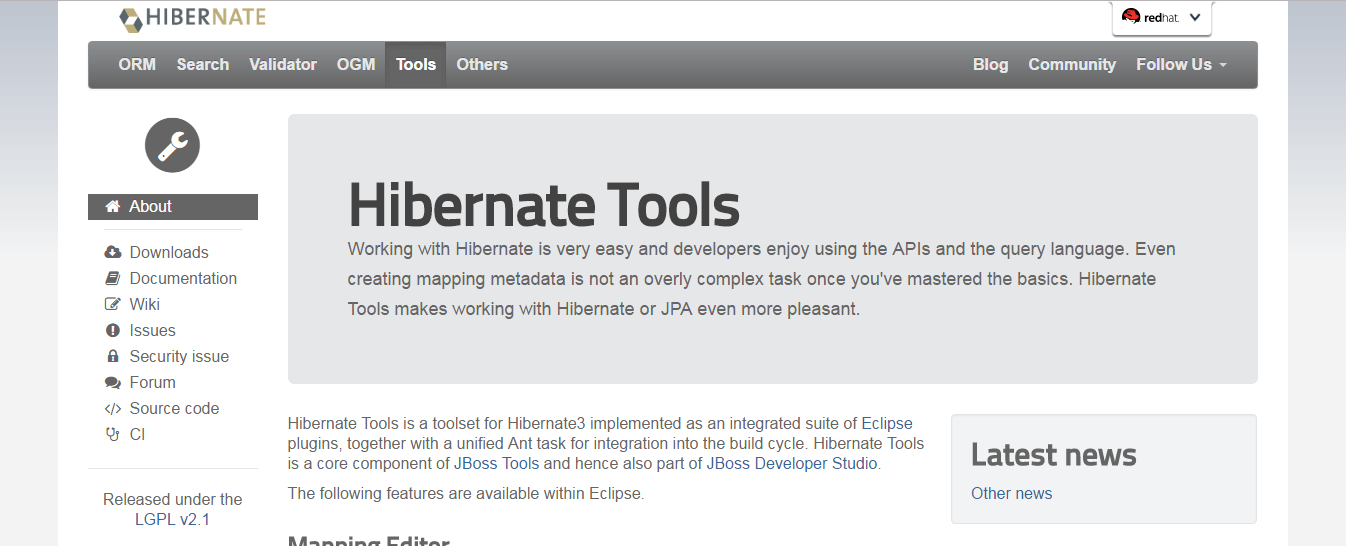Select About in the sidebar

click(x=173, y=207)
